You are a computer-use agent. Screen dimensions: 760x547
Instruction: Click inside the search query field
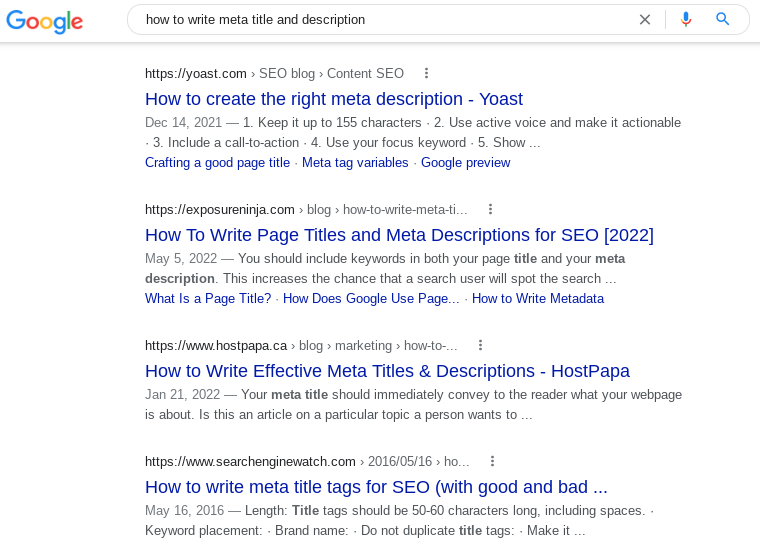point(380,19)
